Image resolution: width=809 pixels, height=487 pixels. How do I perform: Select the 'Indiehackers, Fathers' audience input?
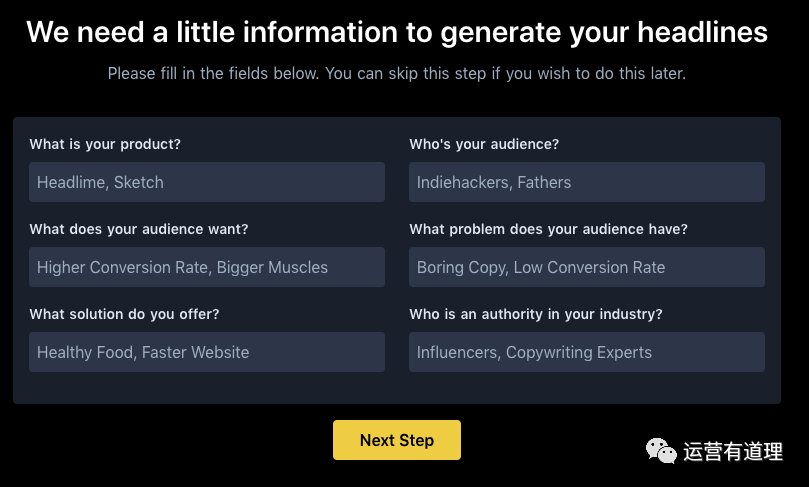[587, 182]
